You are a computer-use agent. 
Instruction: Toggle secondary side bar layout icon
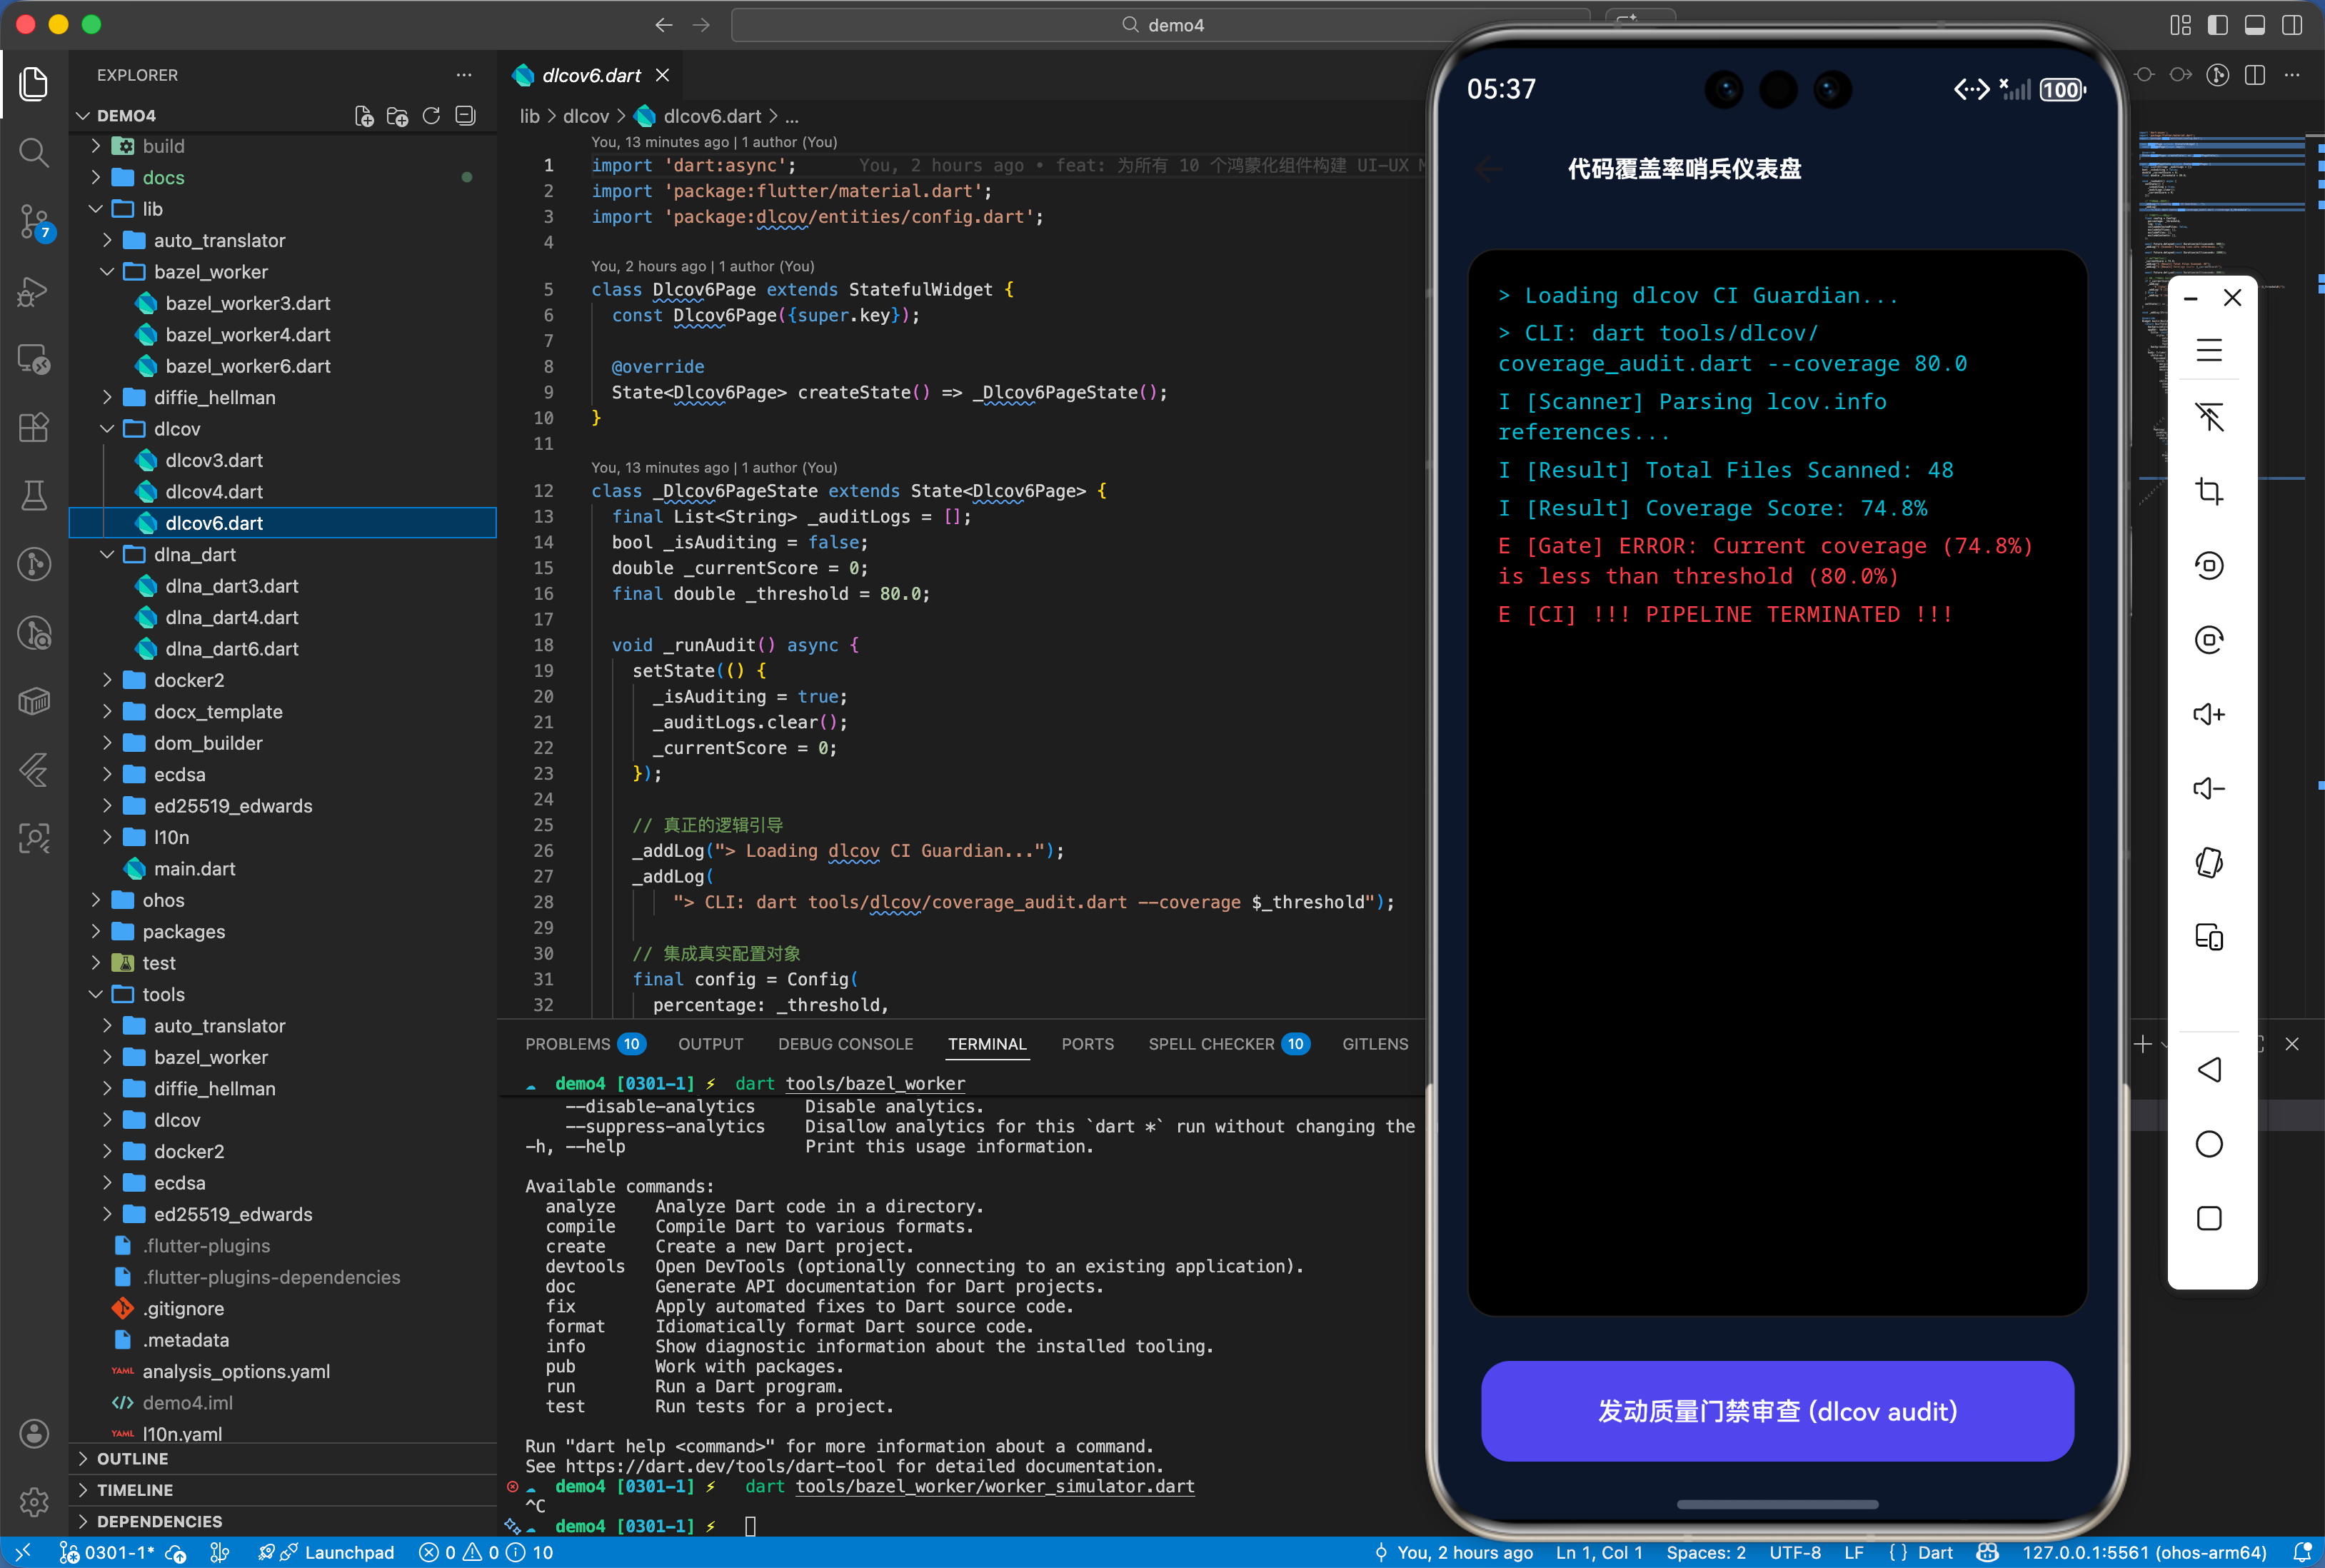(2291, 25)
